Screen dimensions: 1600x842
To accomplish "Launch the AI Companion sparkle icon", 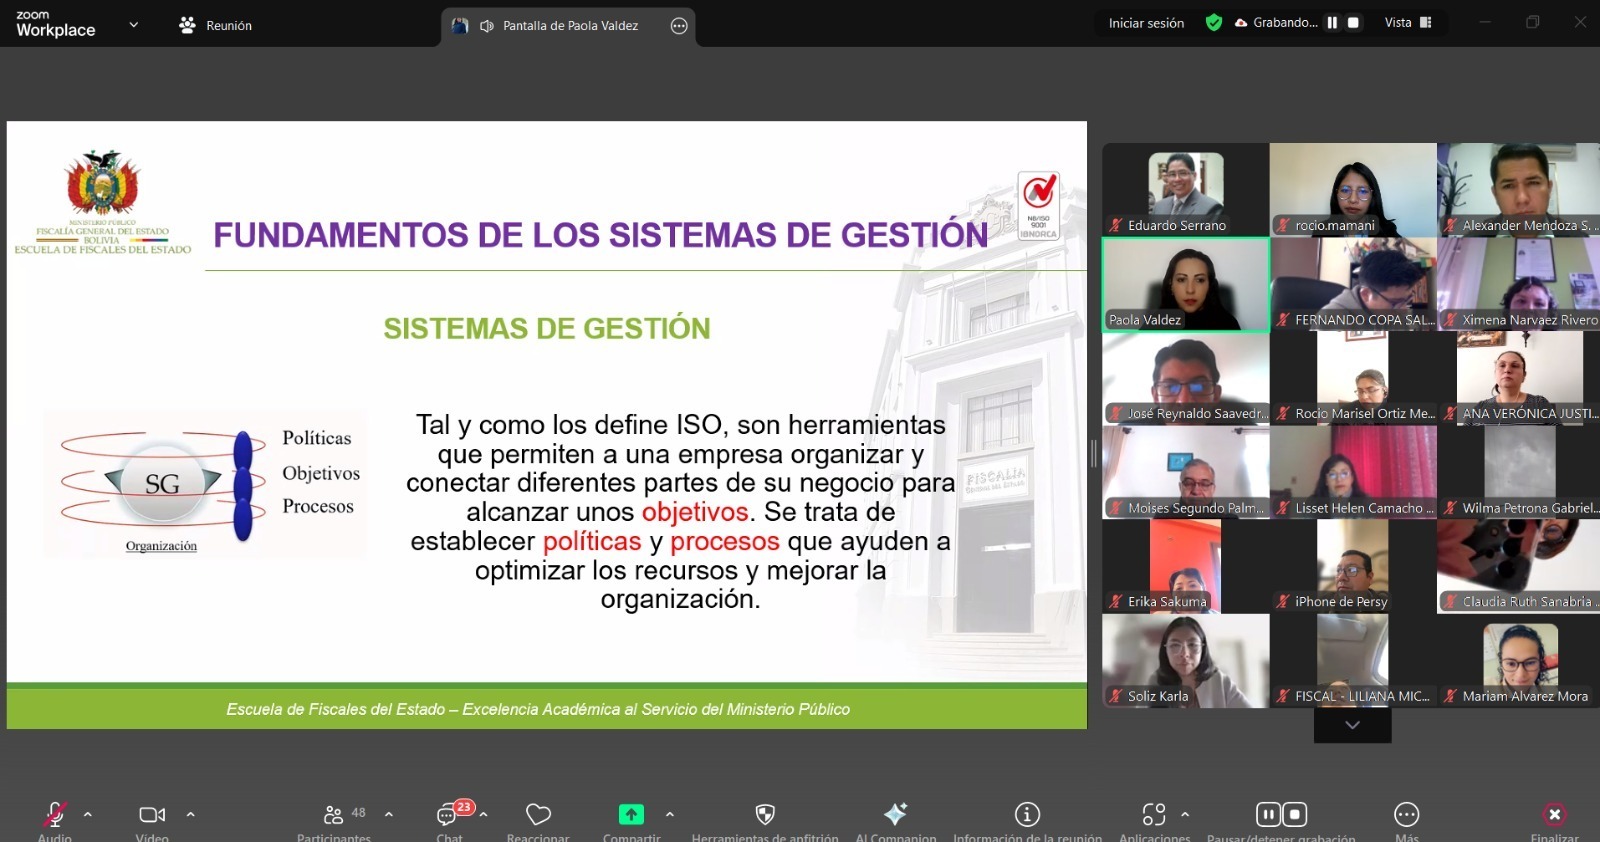I will tap(895, 815).
